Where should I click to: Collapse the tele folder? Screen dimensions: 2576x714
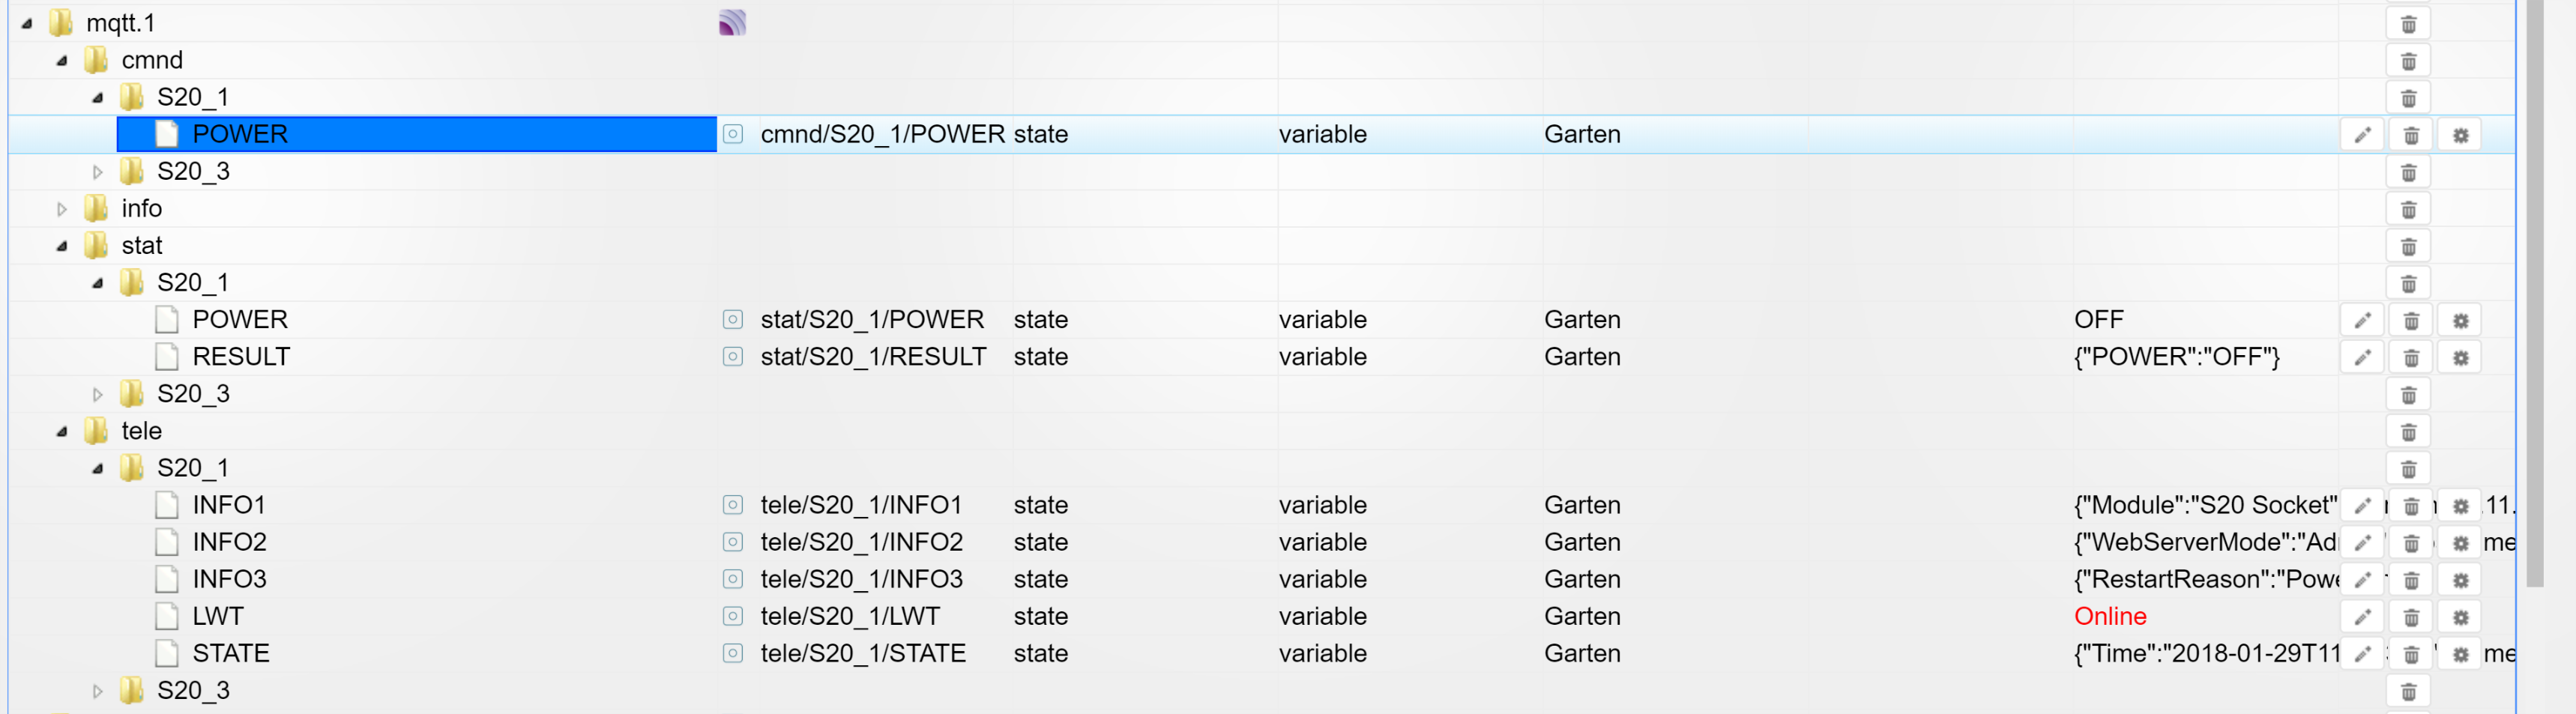pyautogui.click(x=62, y=432)
